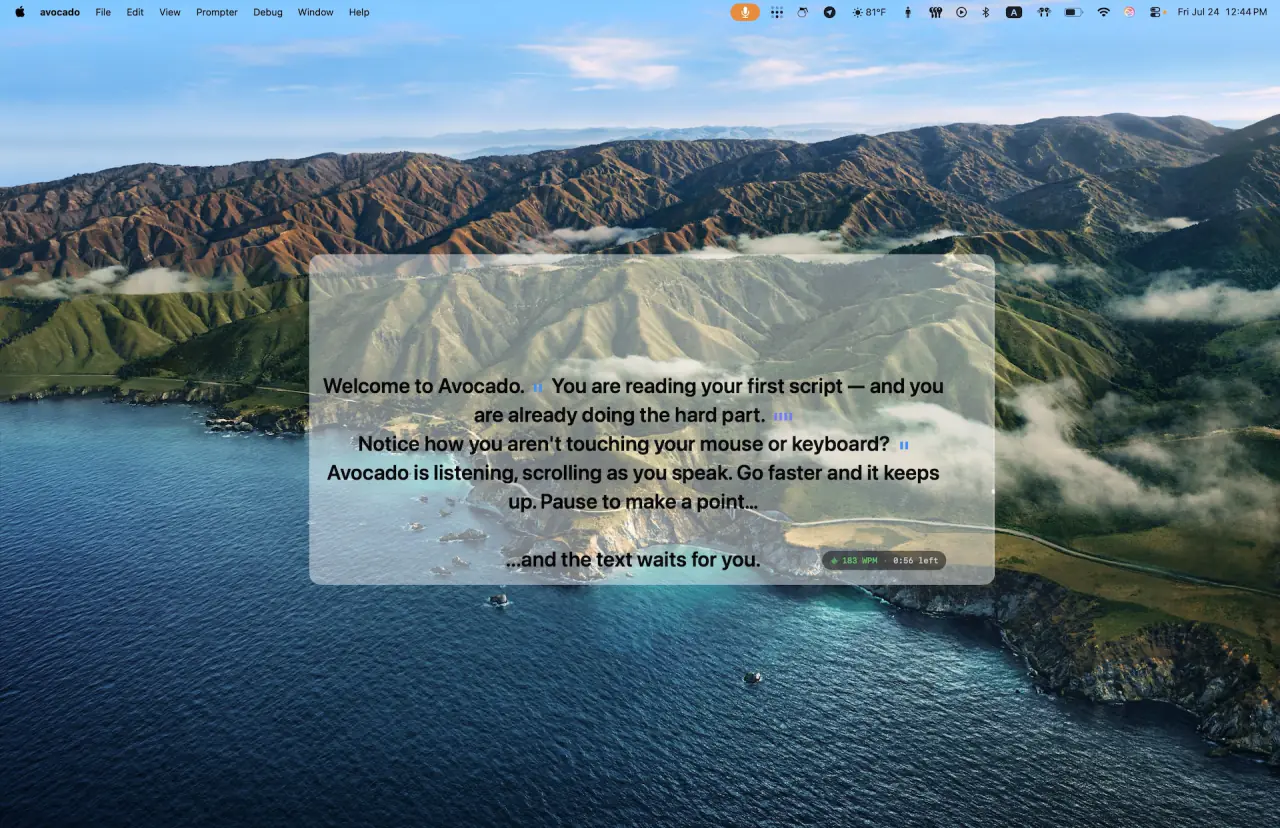
Task: Click the colorful round pink menu bar icon
Action: (x=1129, y=12)
